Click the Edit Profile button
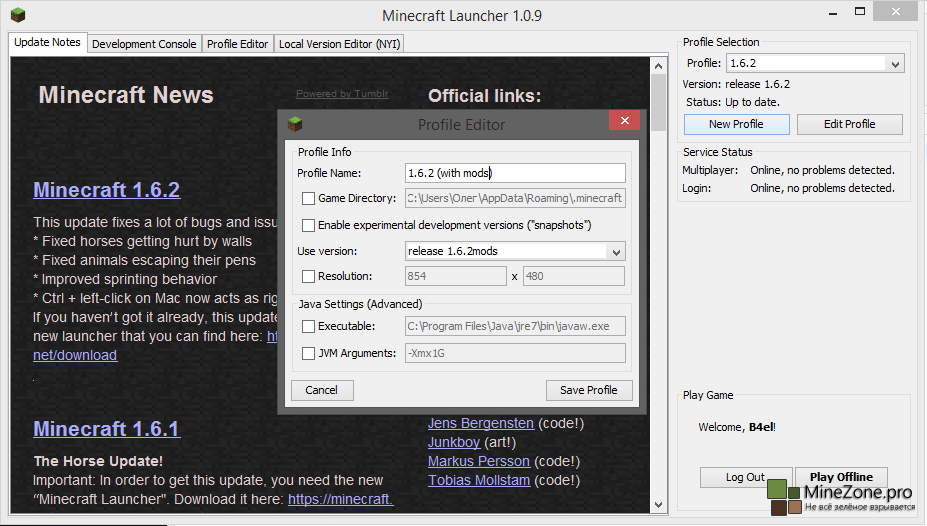927x526 pixels. [849, 124]
